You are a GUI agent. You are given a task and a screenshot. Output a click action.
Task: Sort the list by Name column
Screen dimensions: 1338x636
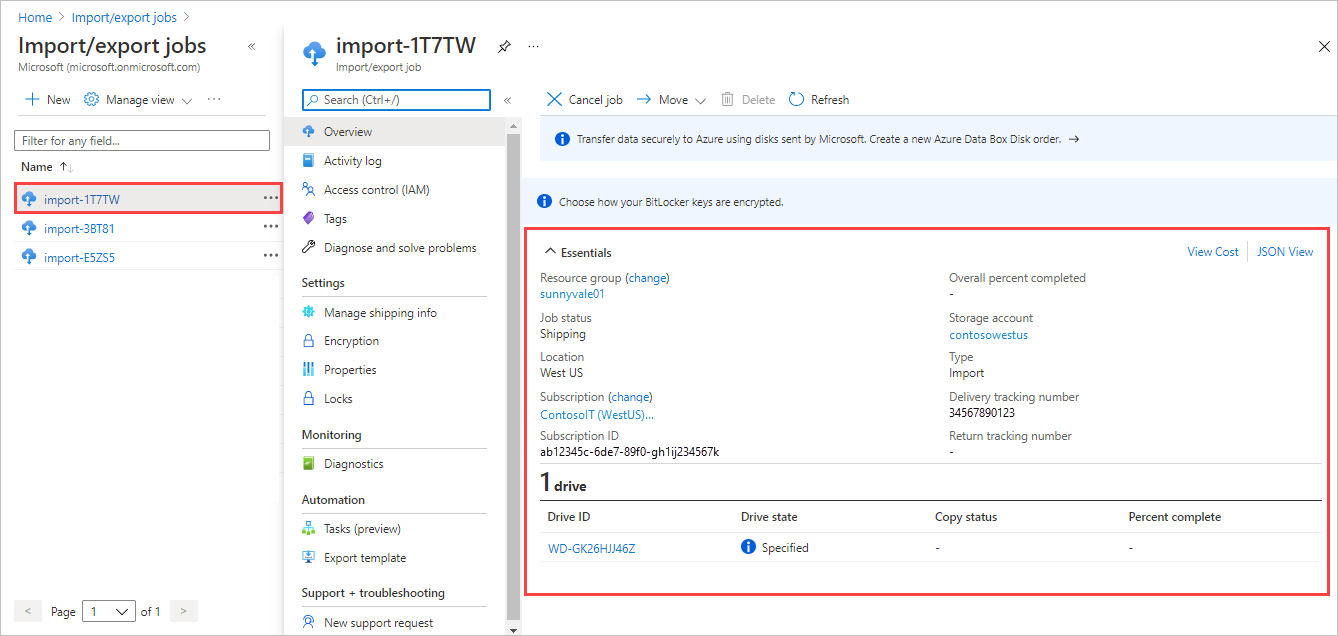pyautogui.click(x=47, y=167)
